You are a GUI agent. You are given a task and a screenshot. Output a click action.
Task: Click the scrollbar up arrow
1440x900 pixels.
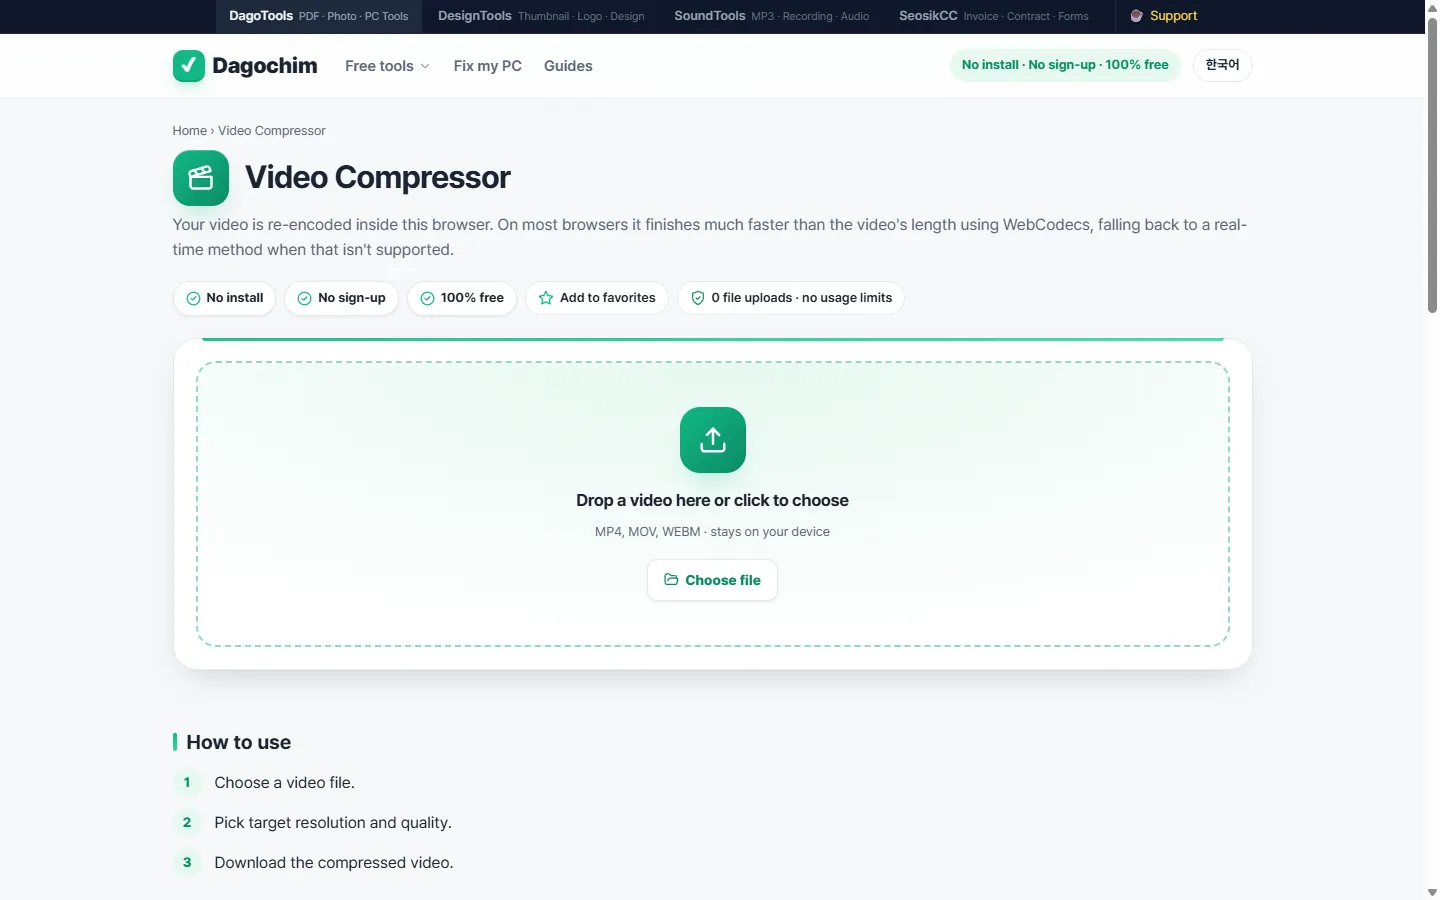[x=1432, y=7]
